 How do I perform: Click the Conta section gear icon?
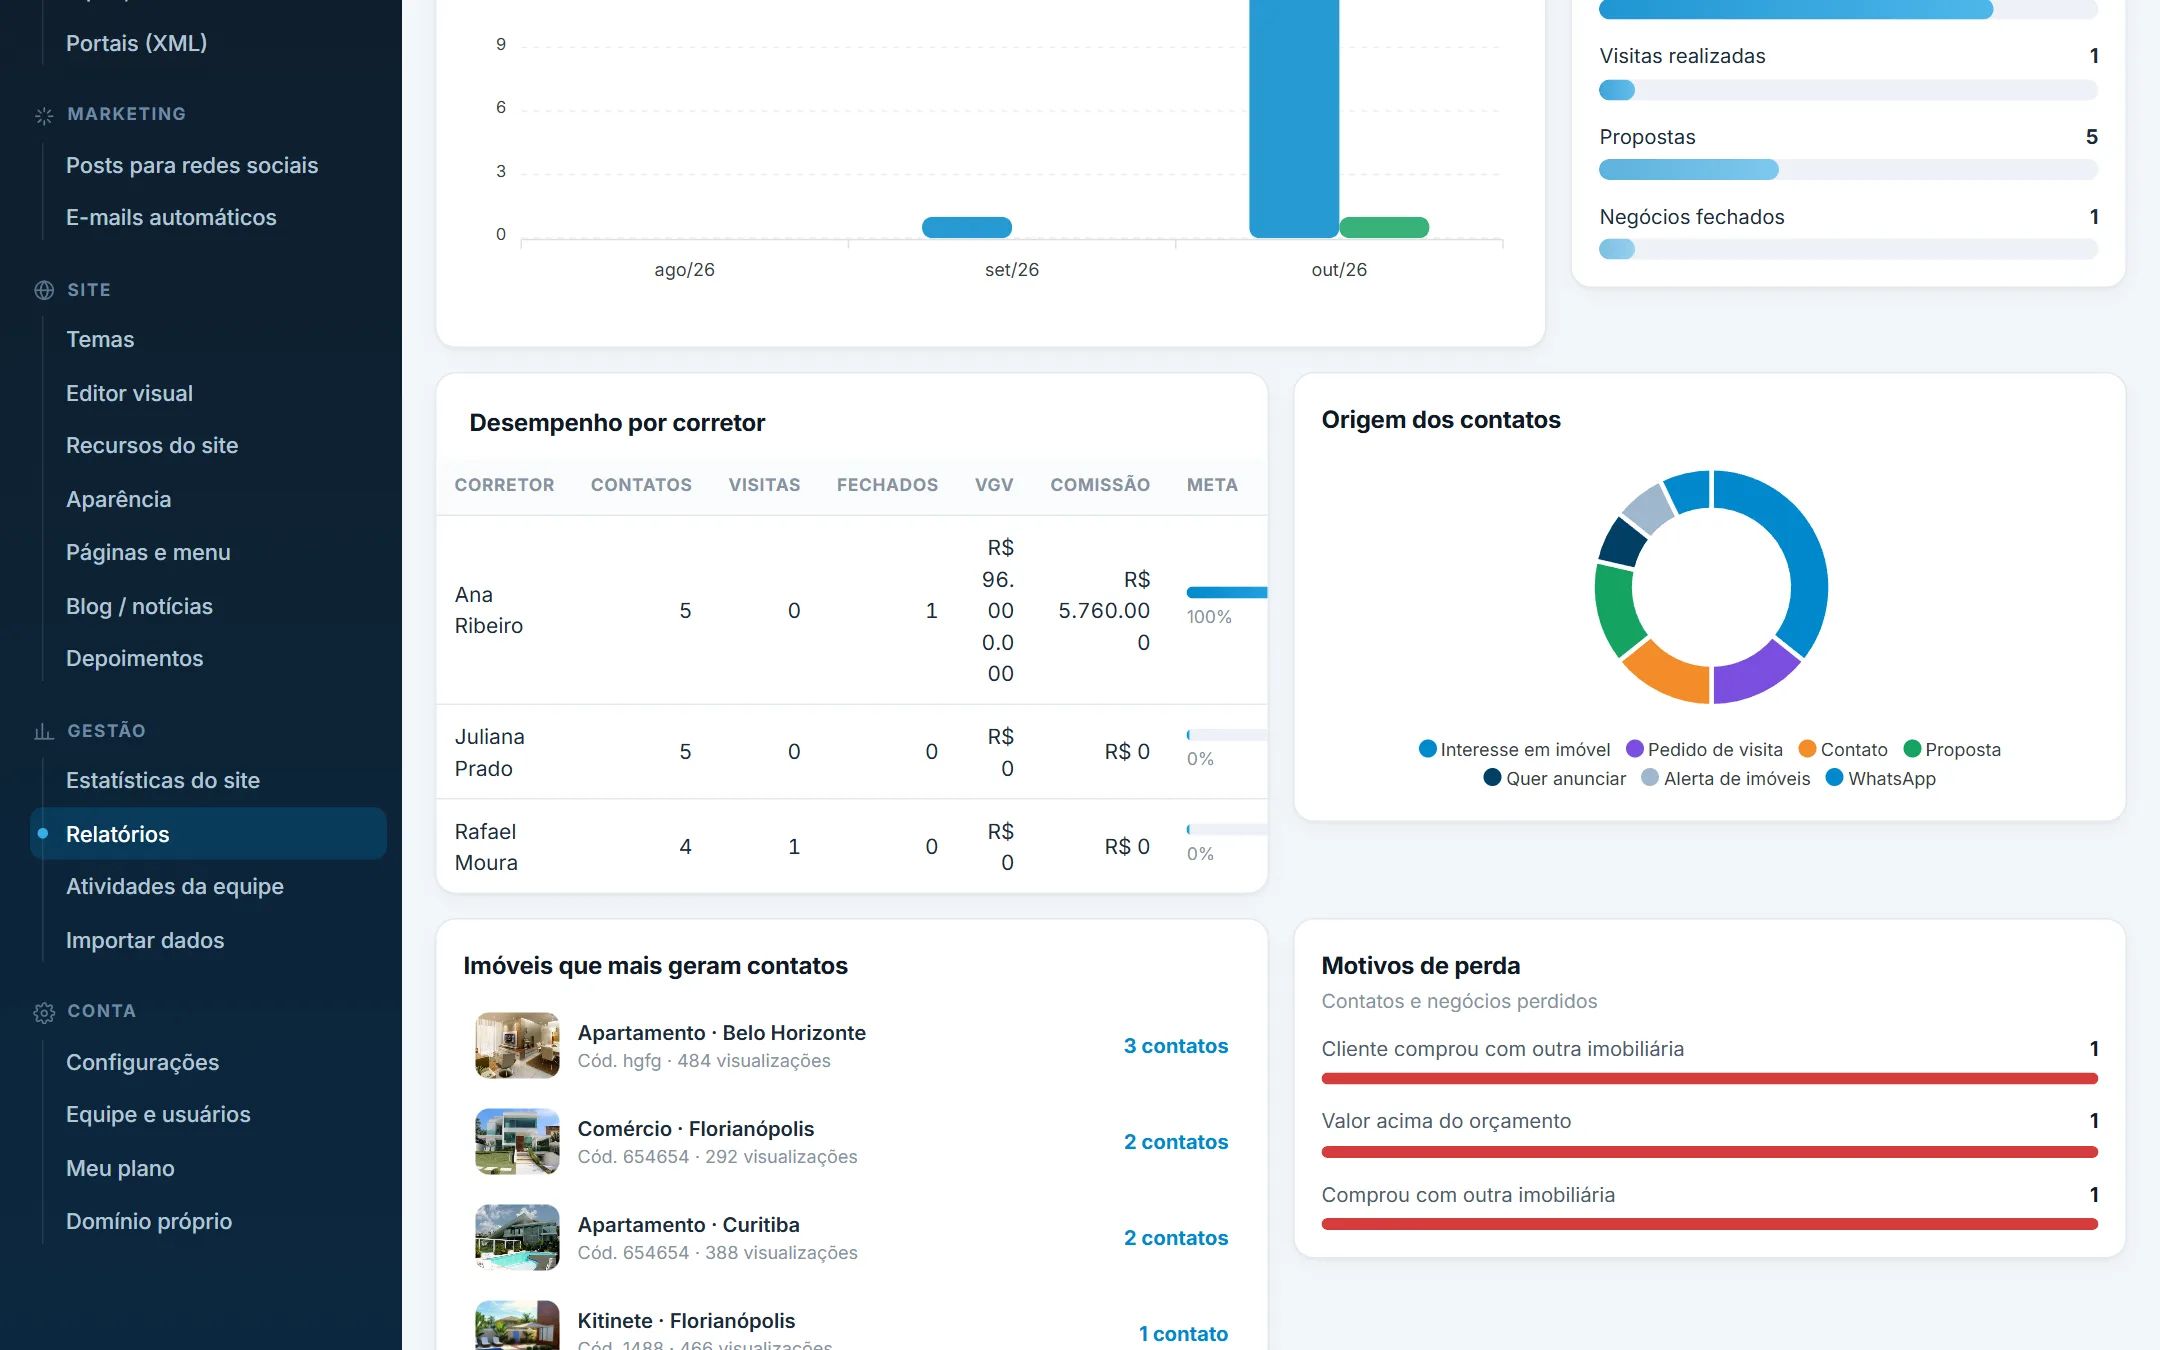point(44,1012)
